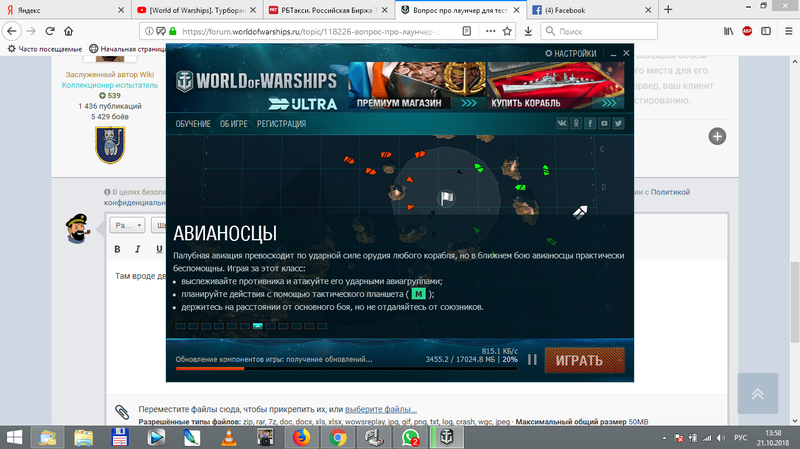
Task: Reload the forum page
Action: coord(49,31)
